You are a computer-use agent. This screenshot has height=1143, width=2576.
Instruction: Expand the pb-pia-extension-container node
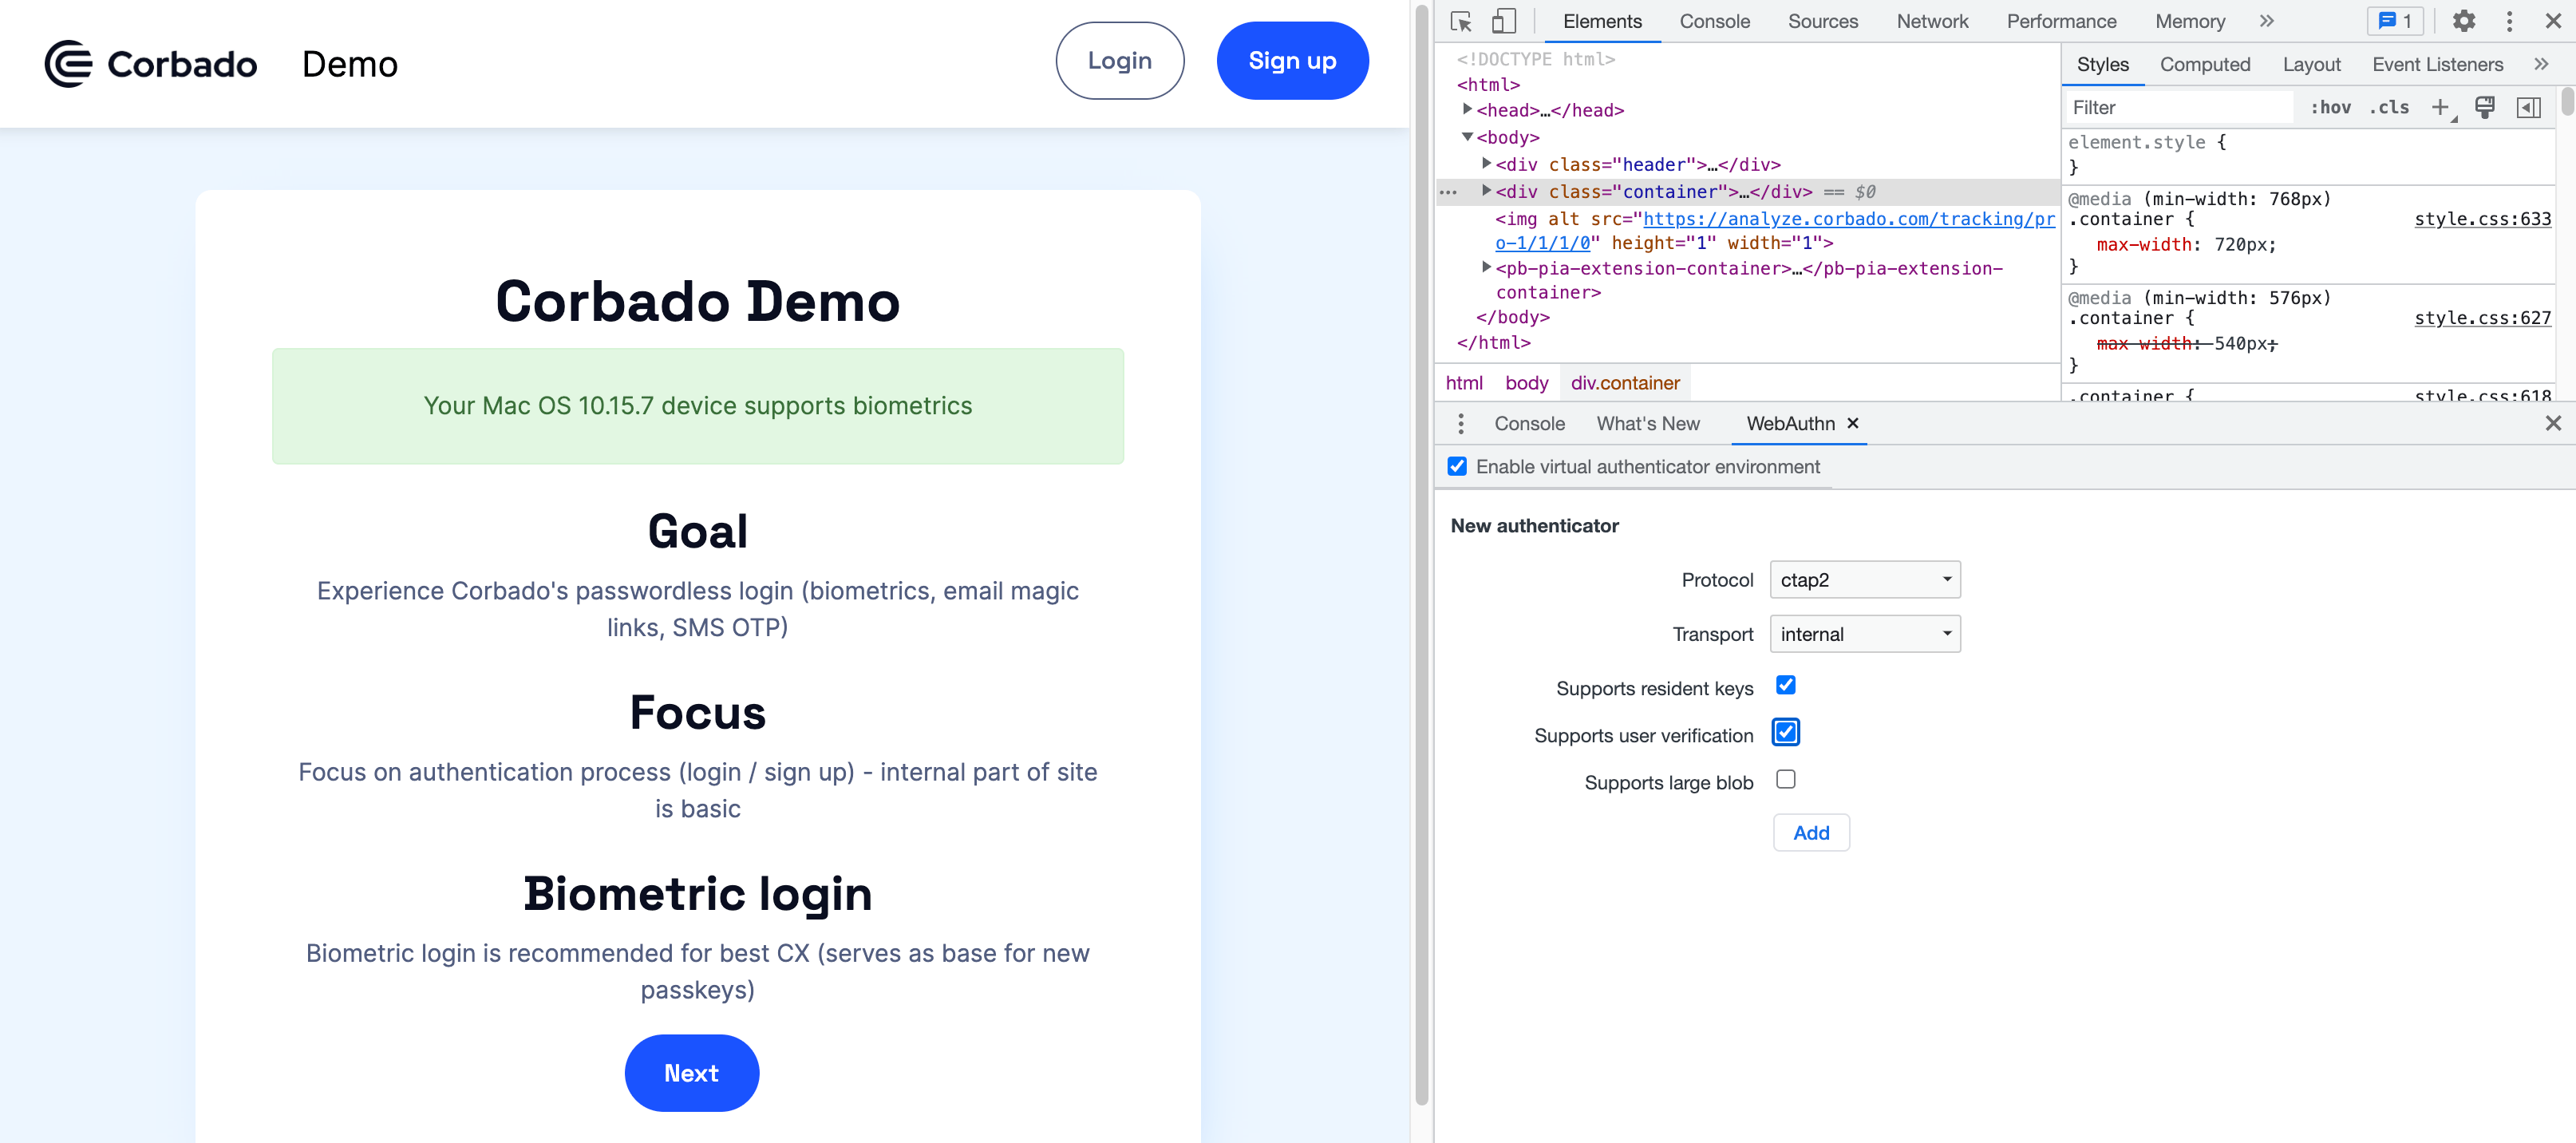coord(1486,268)
